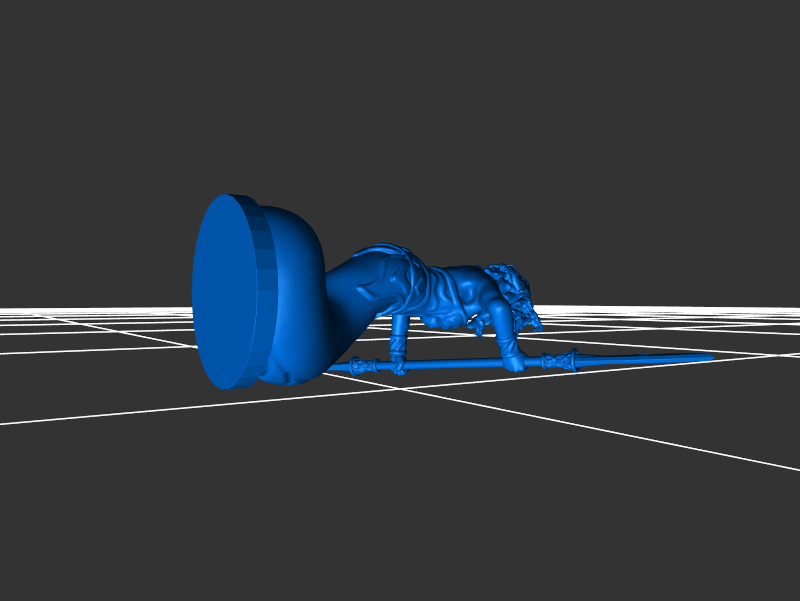Select the horizon grid lines left of the base
Image resolution: width=800 pixels, height=601 pixels.
[100, 316]
